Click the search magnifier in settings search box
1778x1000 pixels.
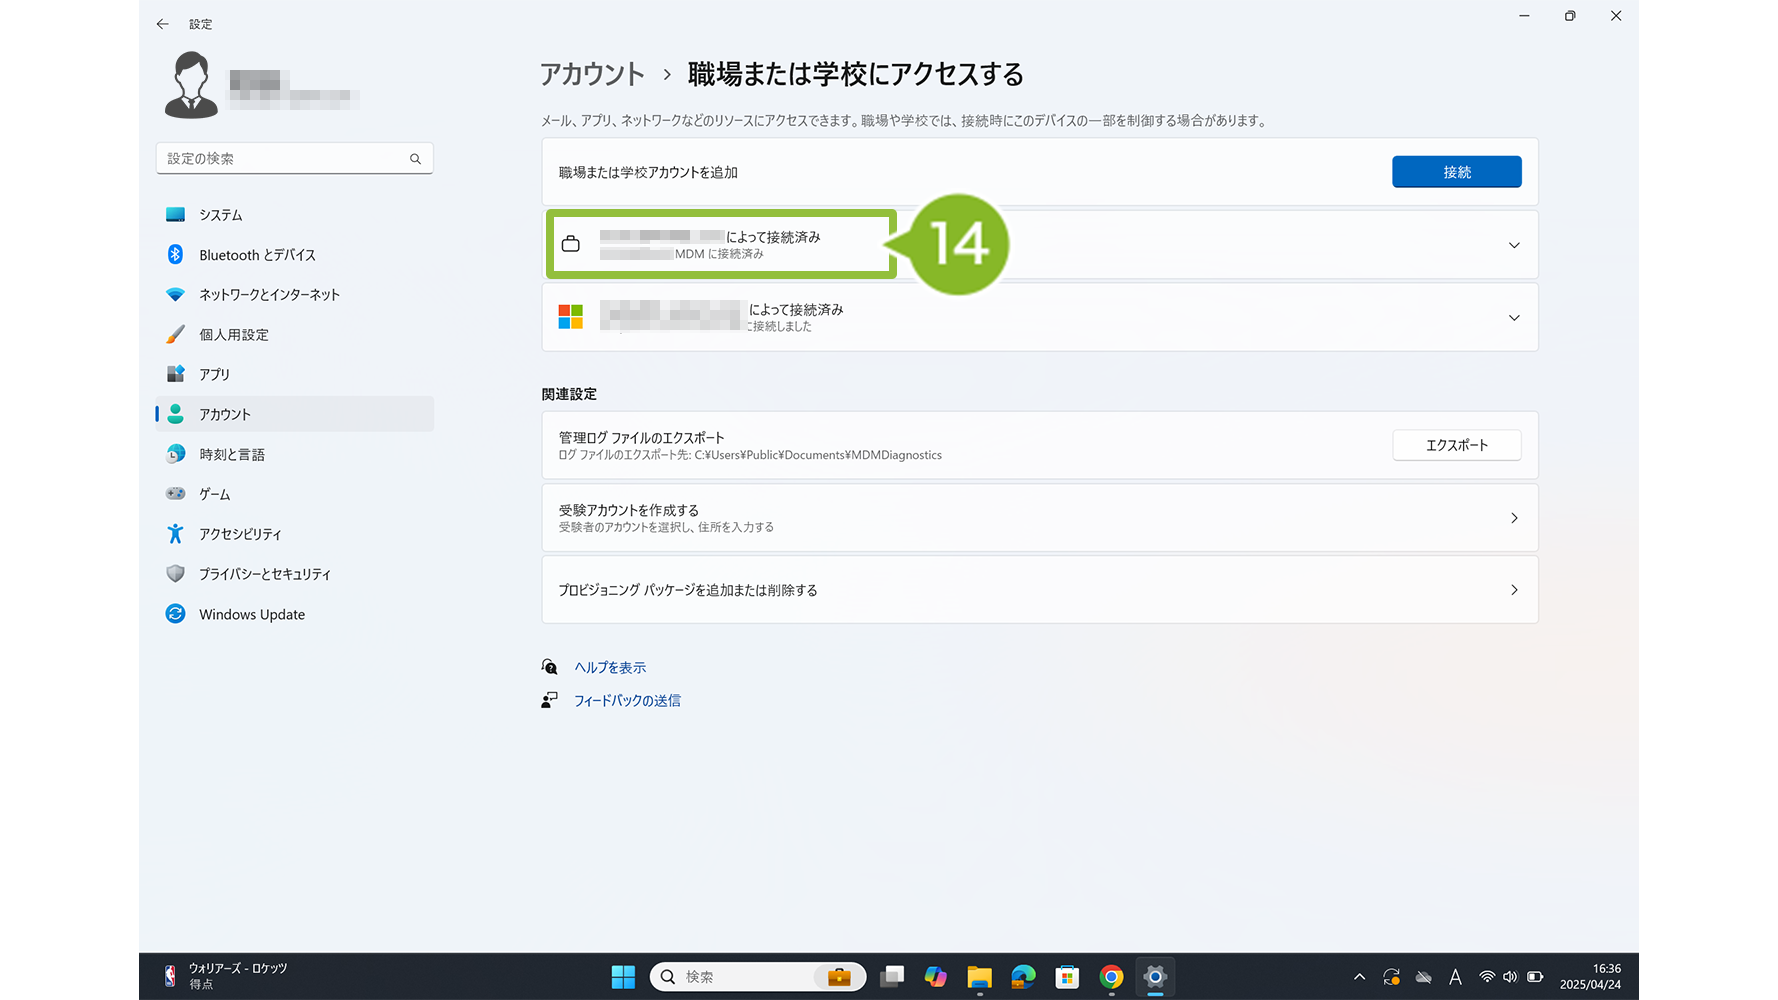[x=415, y=159]
